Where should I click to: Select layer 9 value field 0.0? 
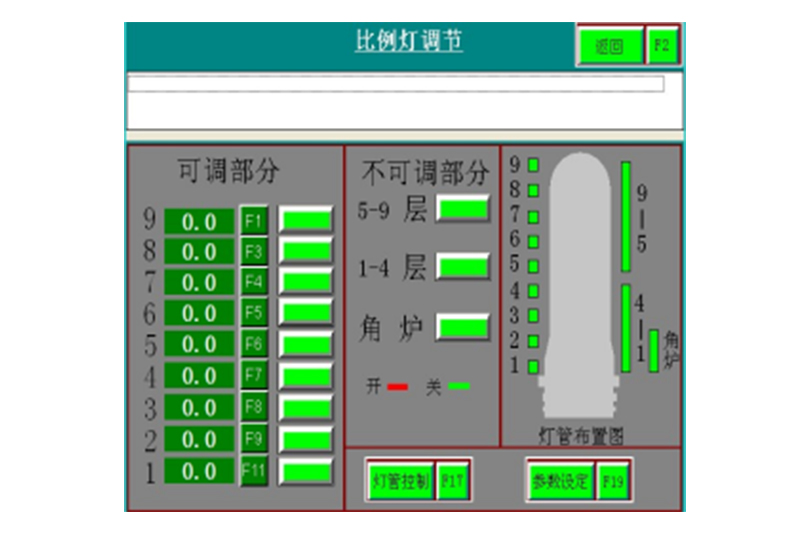[x=199, y=222]
